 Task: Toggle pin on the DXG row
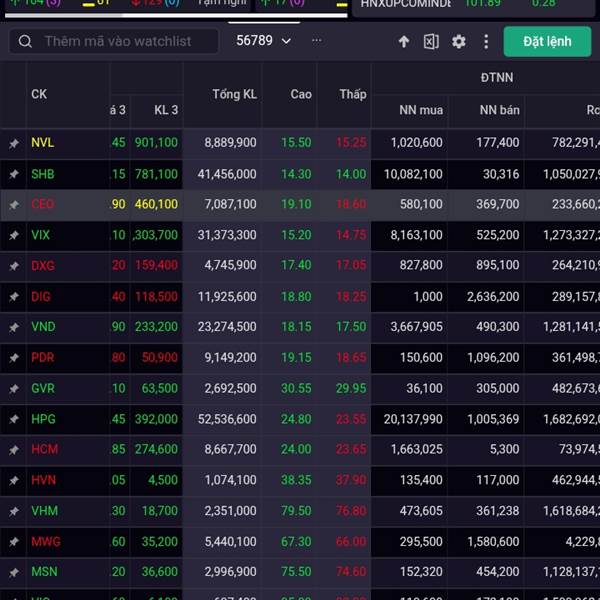(x=14, y=266)
